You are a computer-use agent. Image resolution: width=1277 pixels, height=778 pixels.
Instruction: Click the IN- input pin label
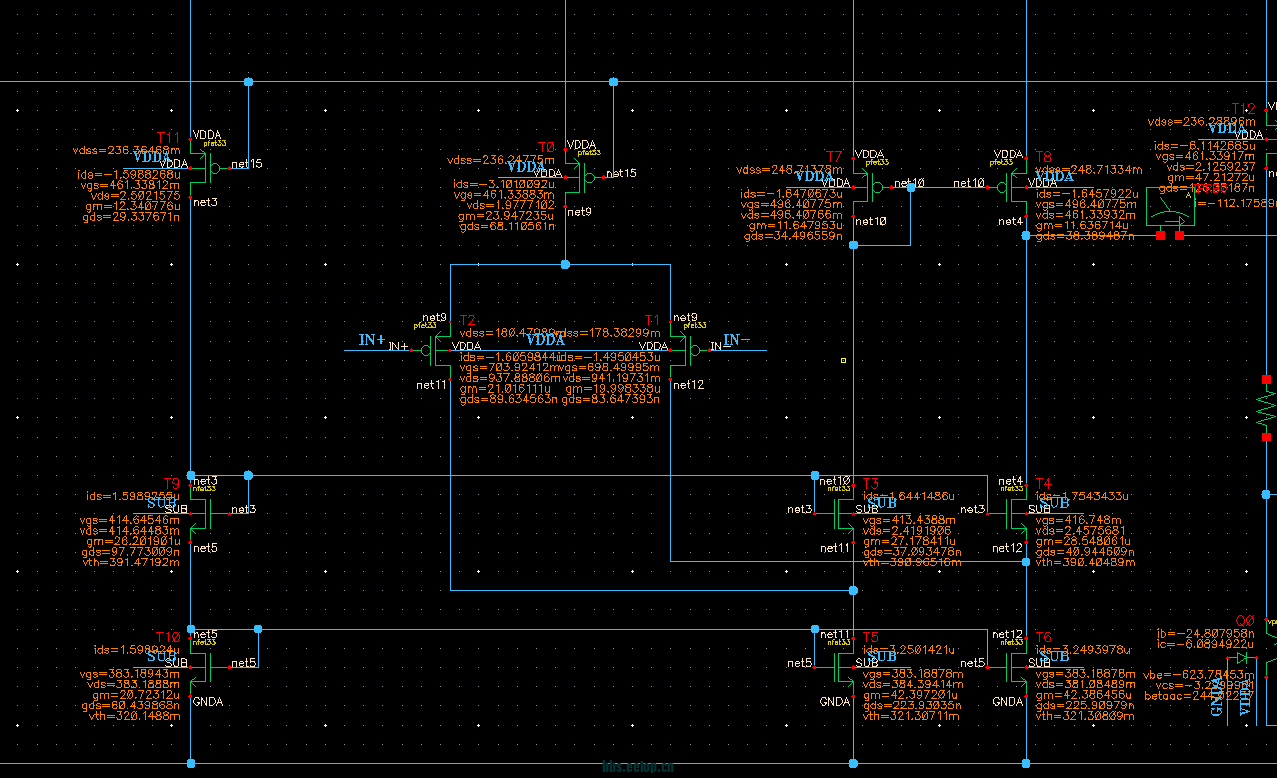(x=737, y=340)
